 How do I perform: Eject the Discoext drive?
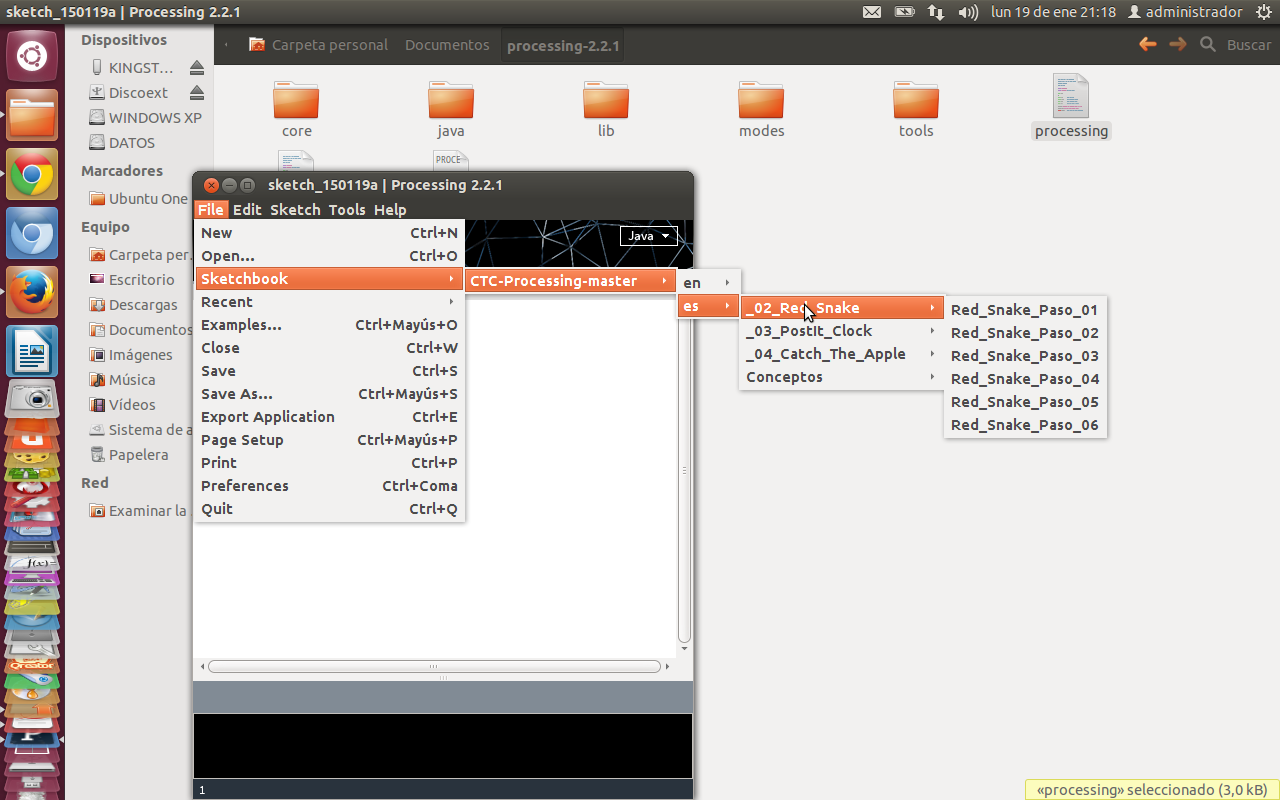coord(196,93)
